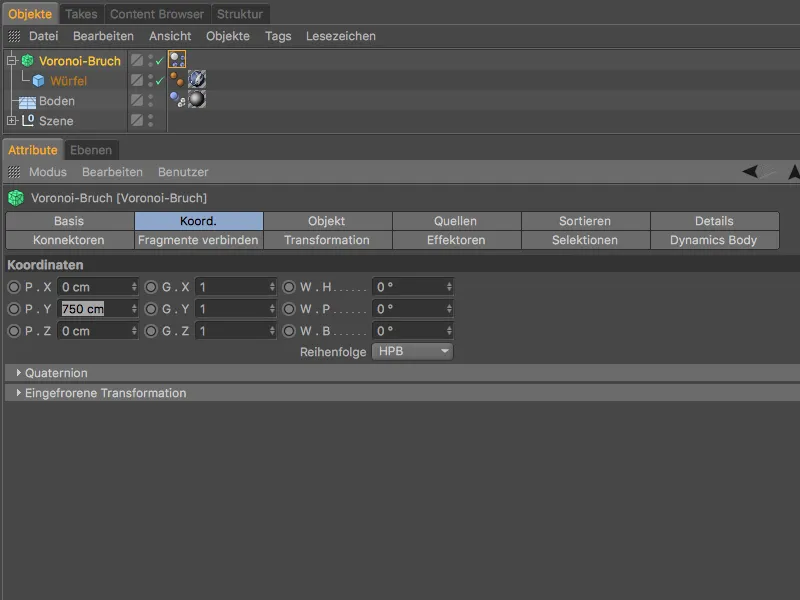Click the P . Y value stepper arrows
The image size is (800, 600).
tap(134, 309)
